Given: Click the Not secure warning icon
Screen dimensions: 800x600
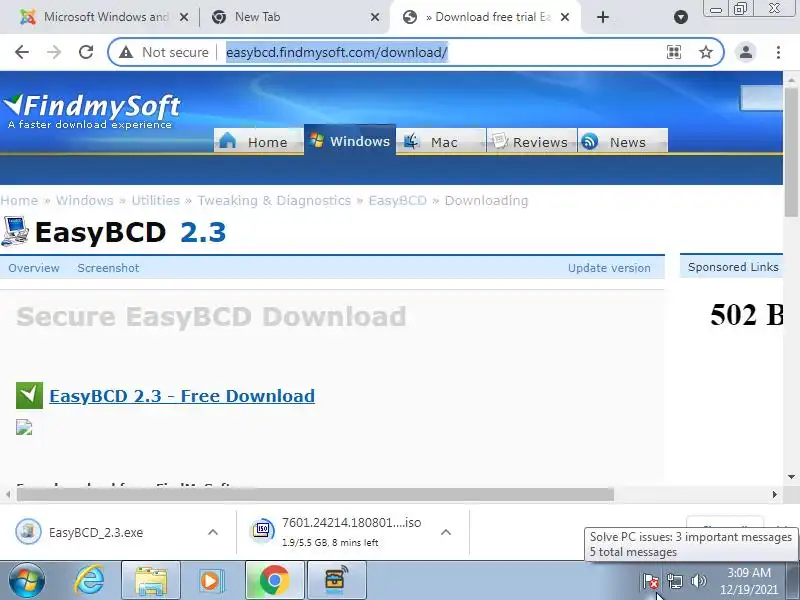Looking at the screenshot, I should point(126,52).
